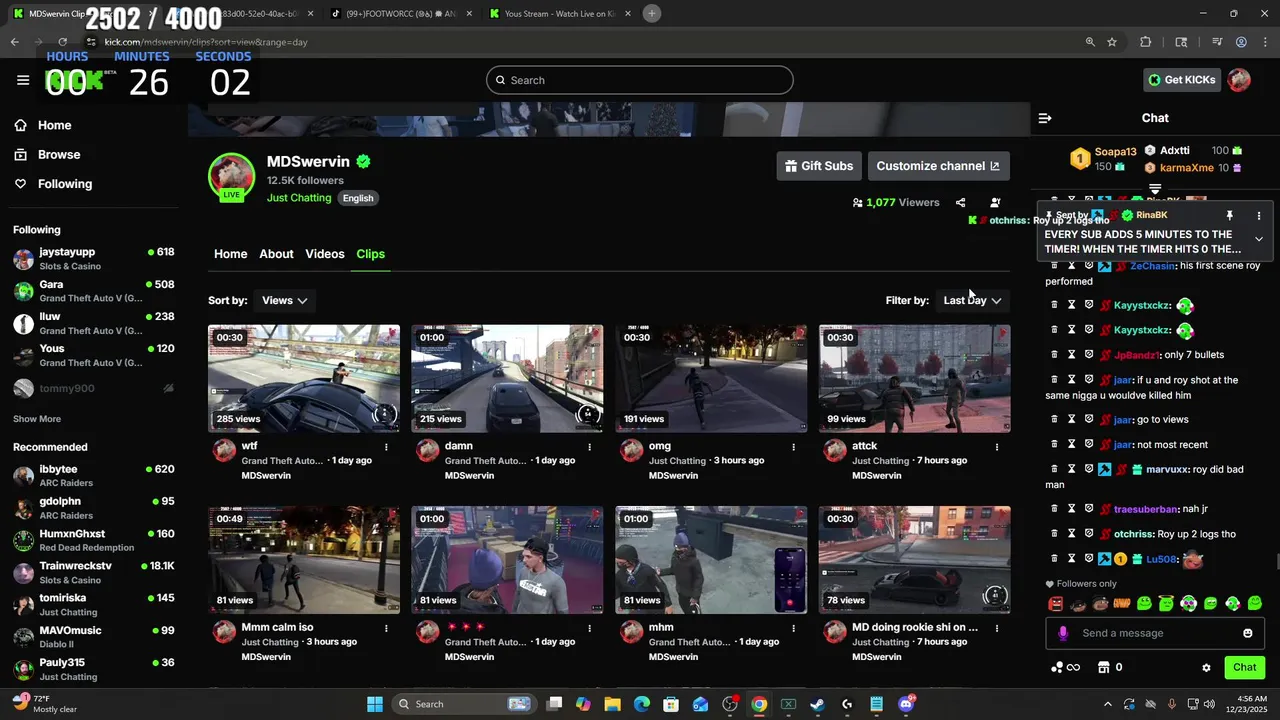Select the Clips tab
This screenshot has height=720, width=1280.
(x=370, y=254)
